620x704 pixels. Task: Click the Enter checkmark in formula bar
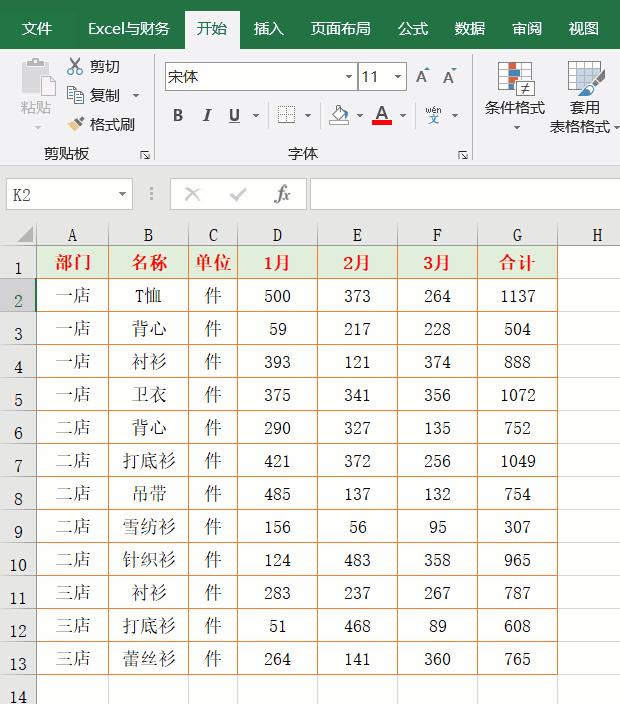tap(238, 194)
